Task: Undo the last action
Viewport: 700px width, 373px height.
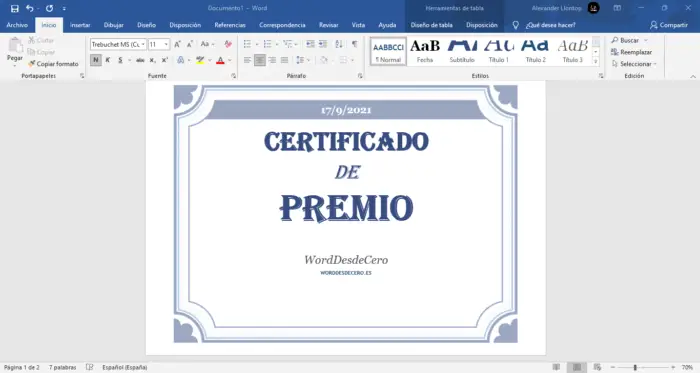Action: point(29,8)
